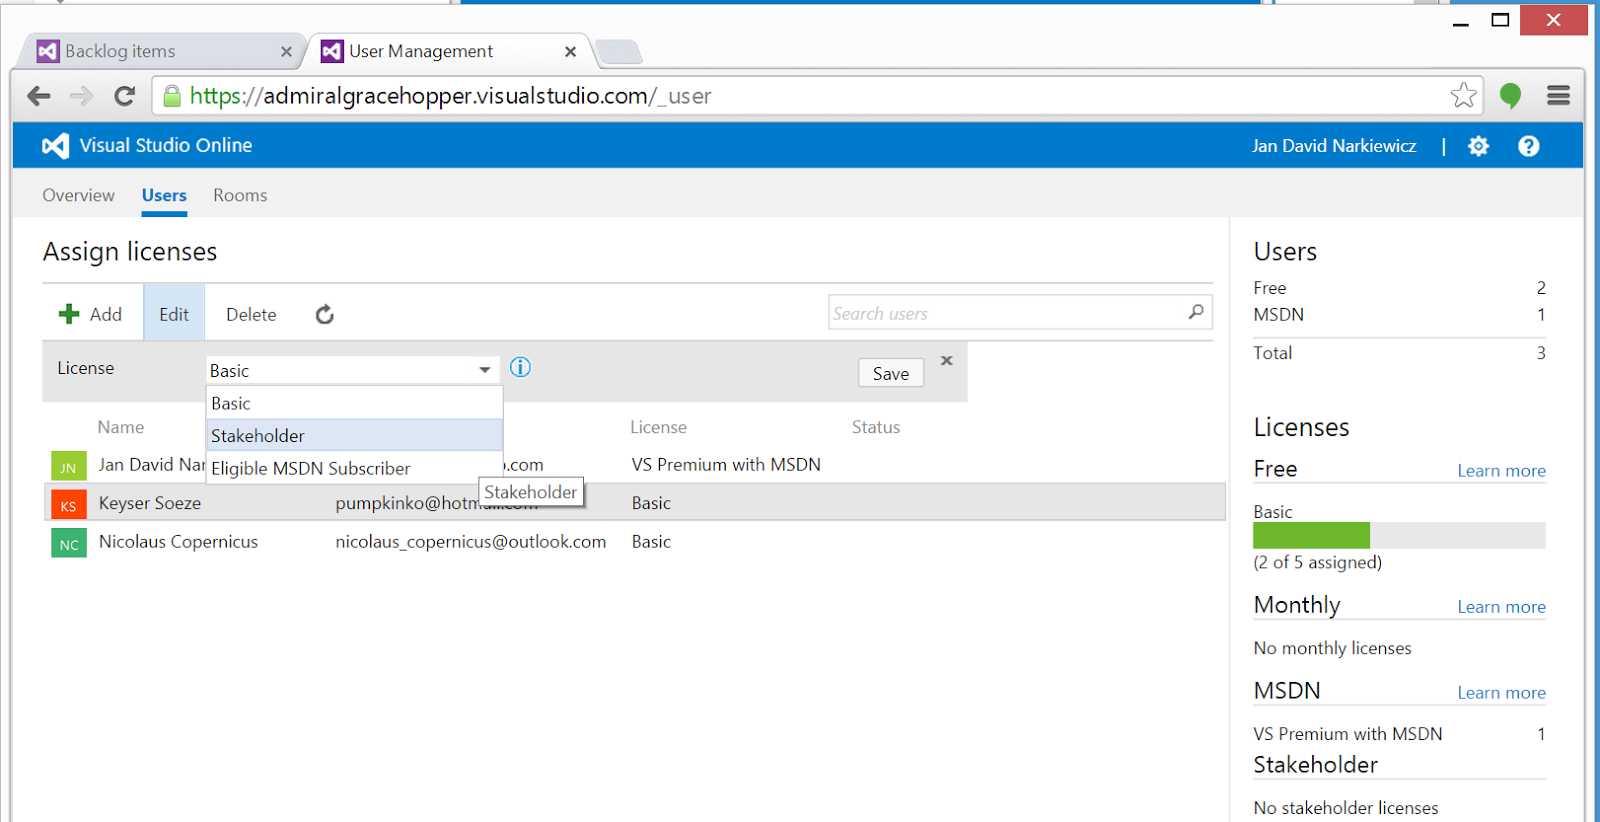Open the Overview tab
1600x822 pixels.
pos(78,195)
